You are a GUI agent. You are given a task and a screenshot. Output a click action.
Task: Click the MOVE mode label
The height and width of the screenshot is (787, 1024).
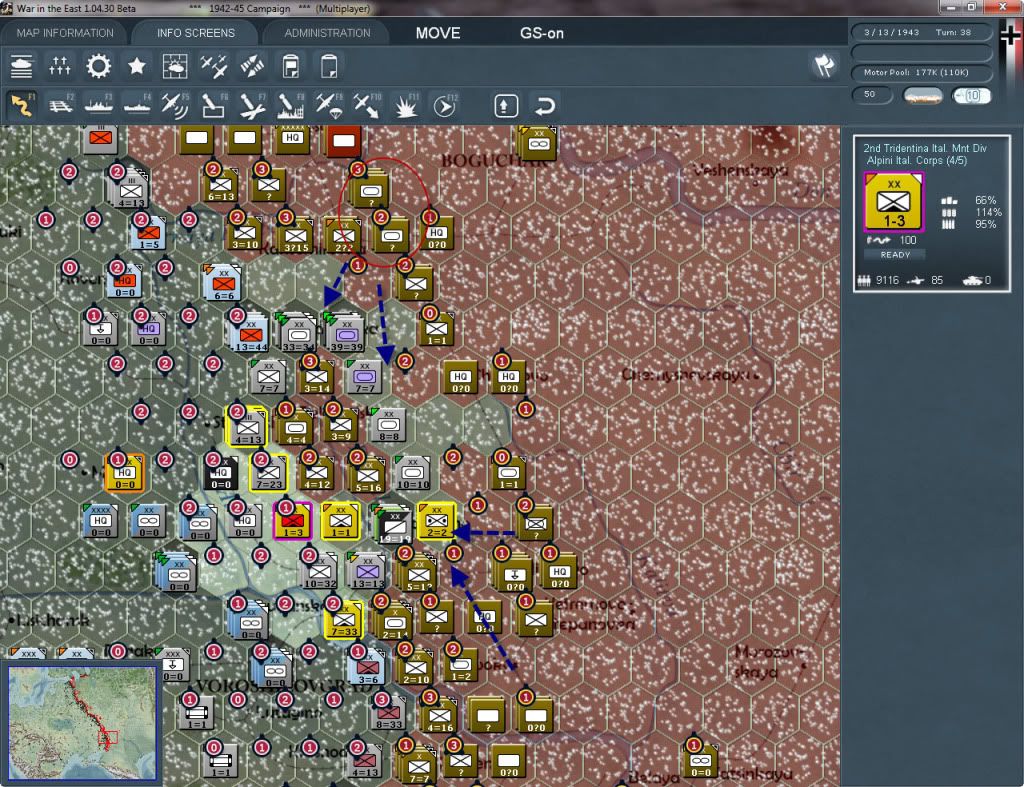[438, 33]
